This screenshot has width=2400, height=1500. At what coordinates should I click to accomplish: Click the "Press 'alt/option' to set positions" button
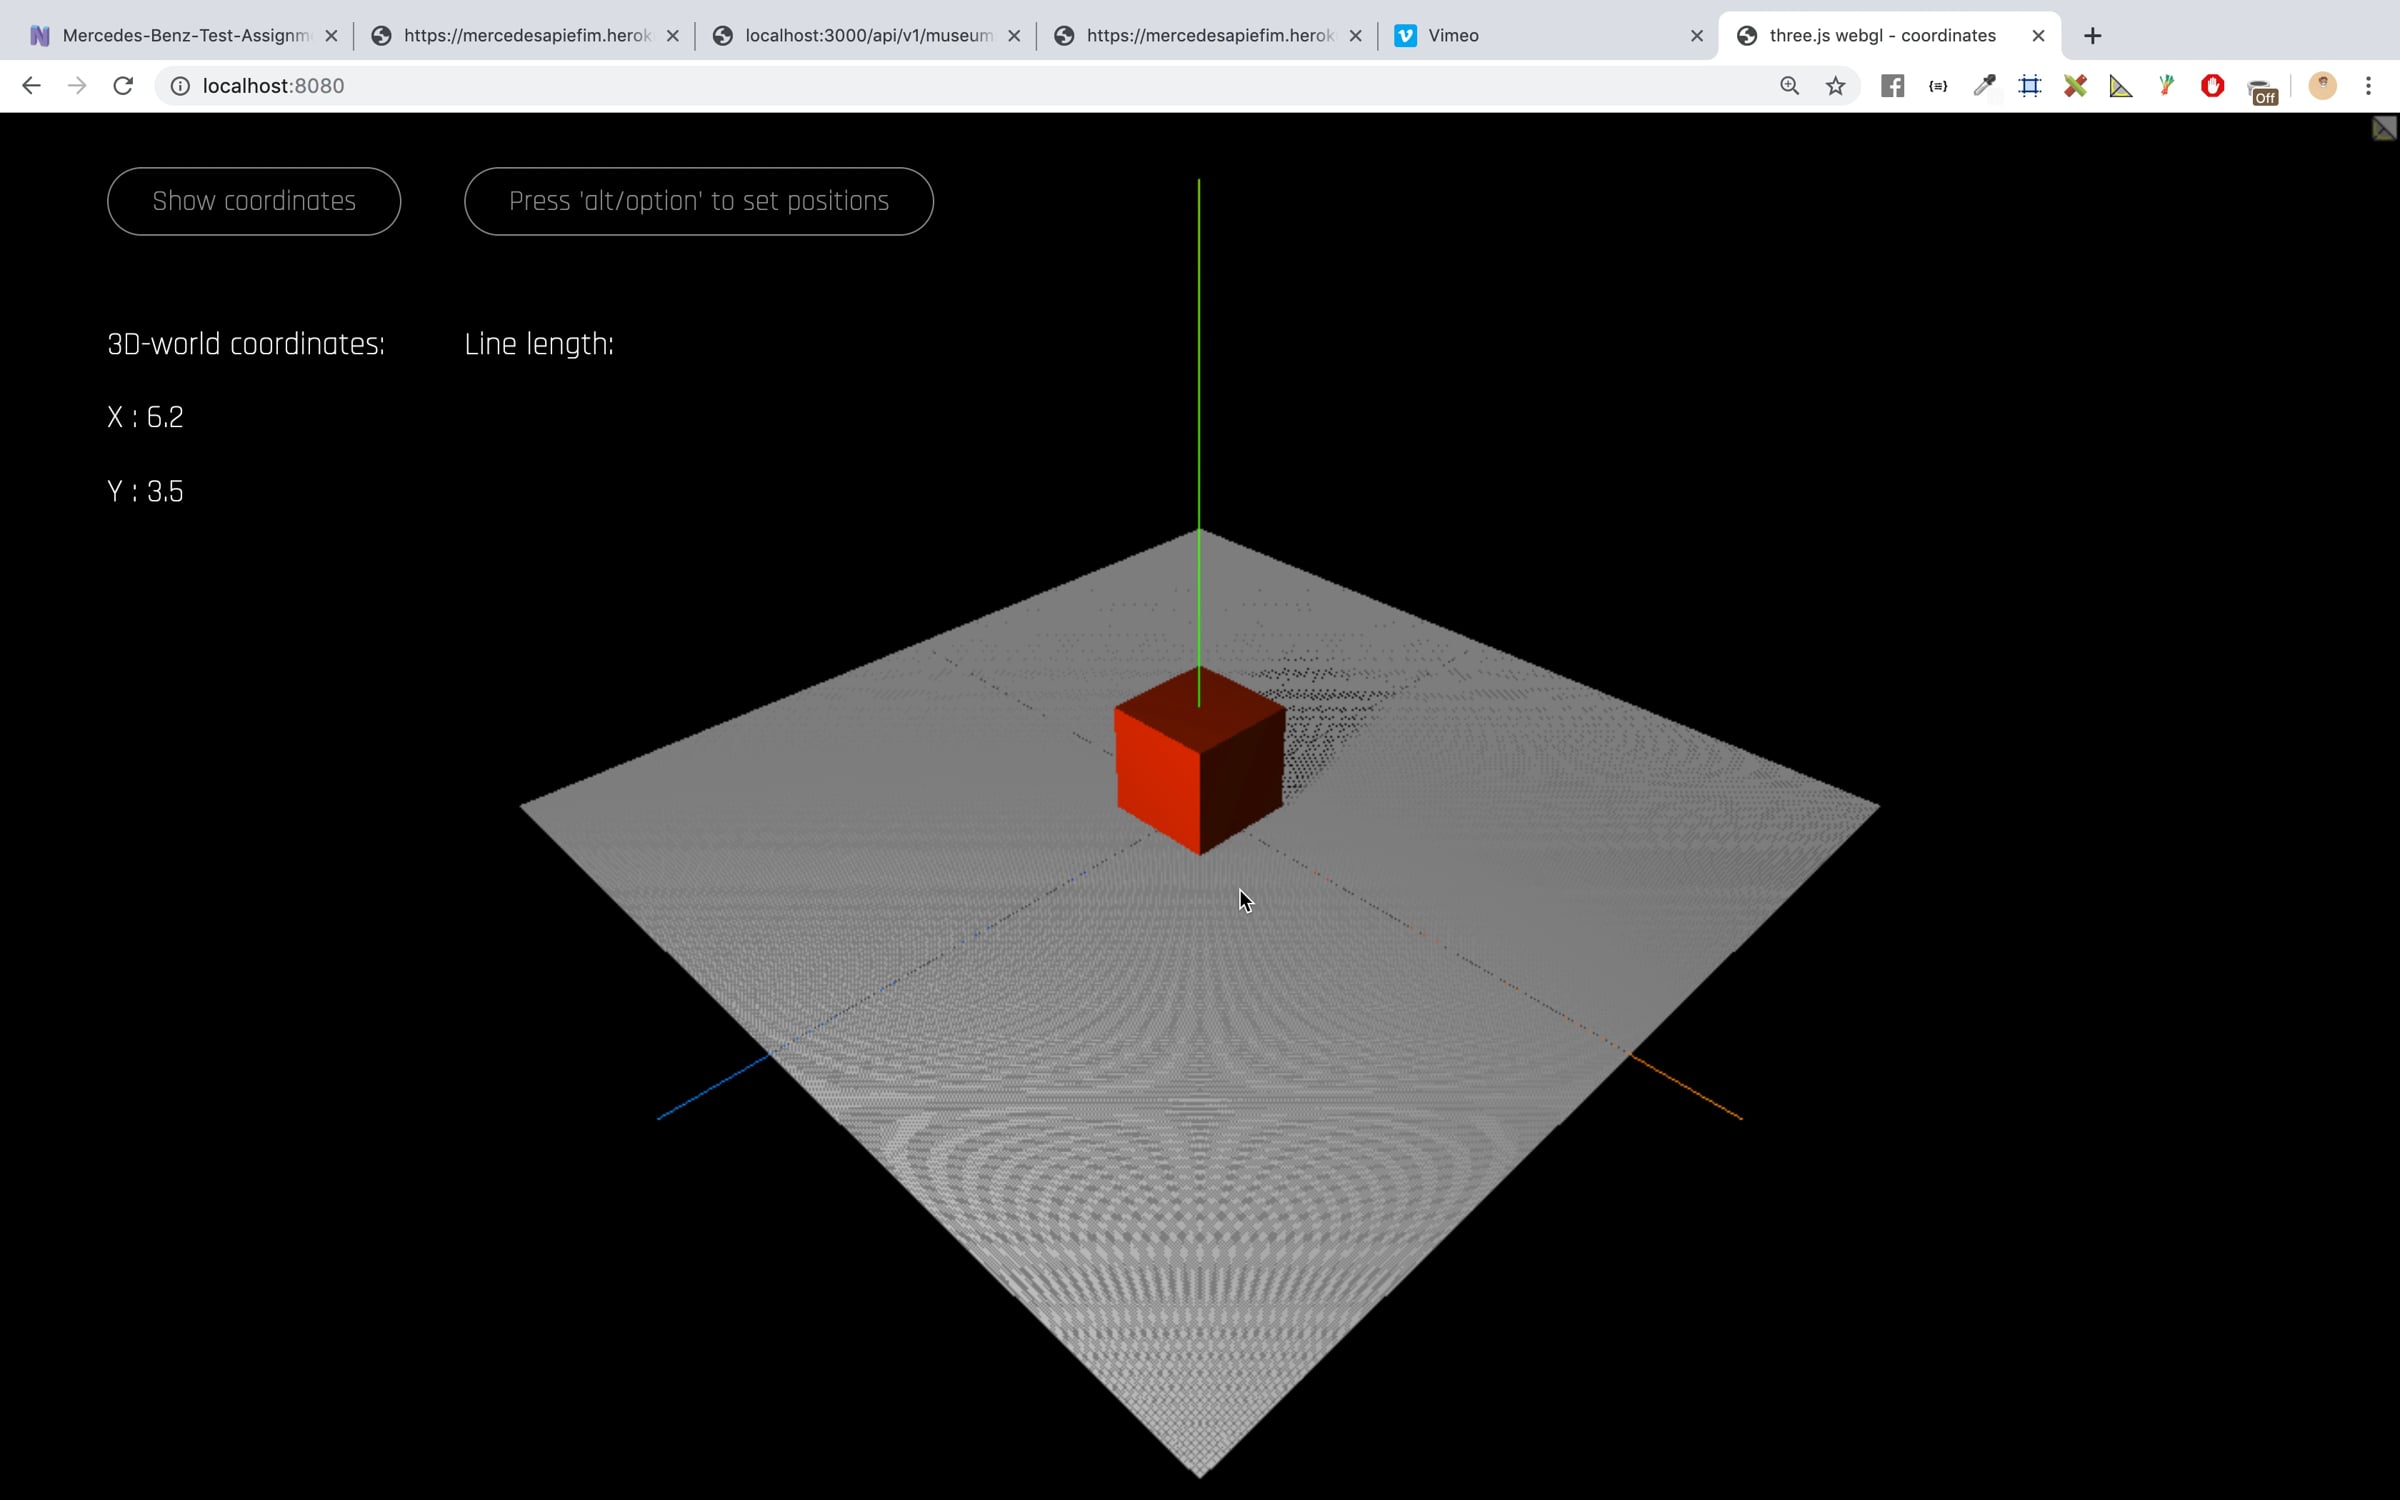pyautogui.click(x=699, y=201)
